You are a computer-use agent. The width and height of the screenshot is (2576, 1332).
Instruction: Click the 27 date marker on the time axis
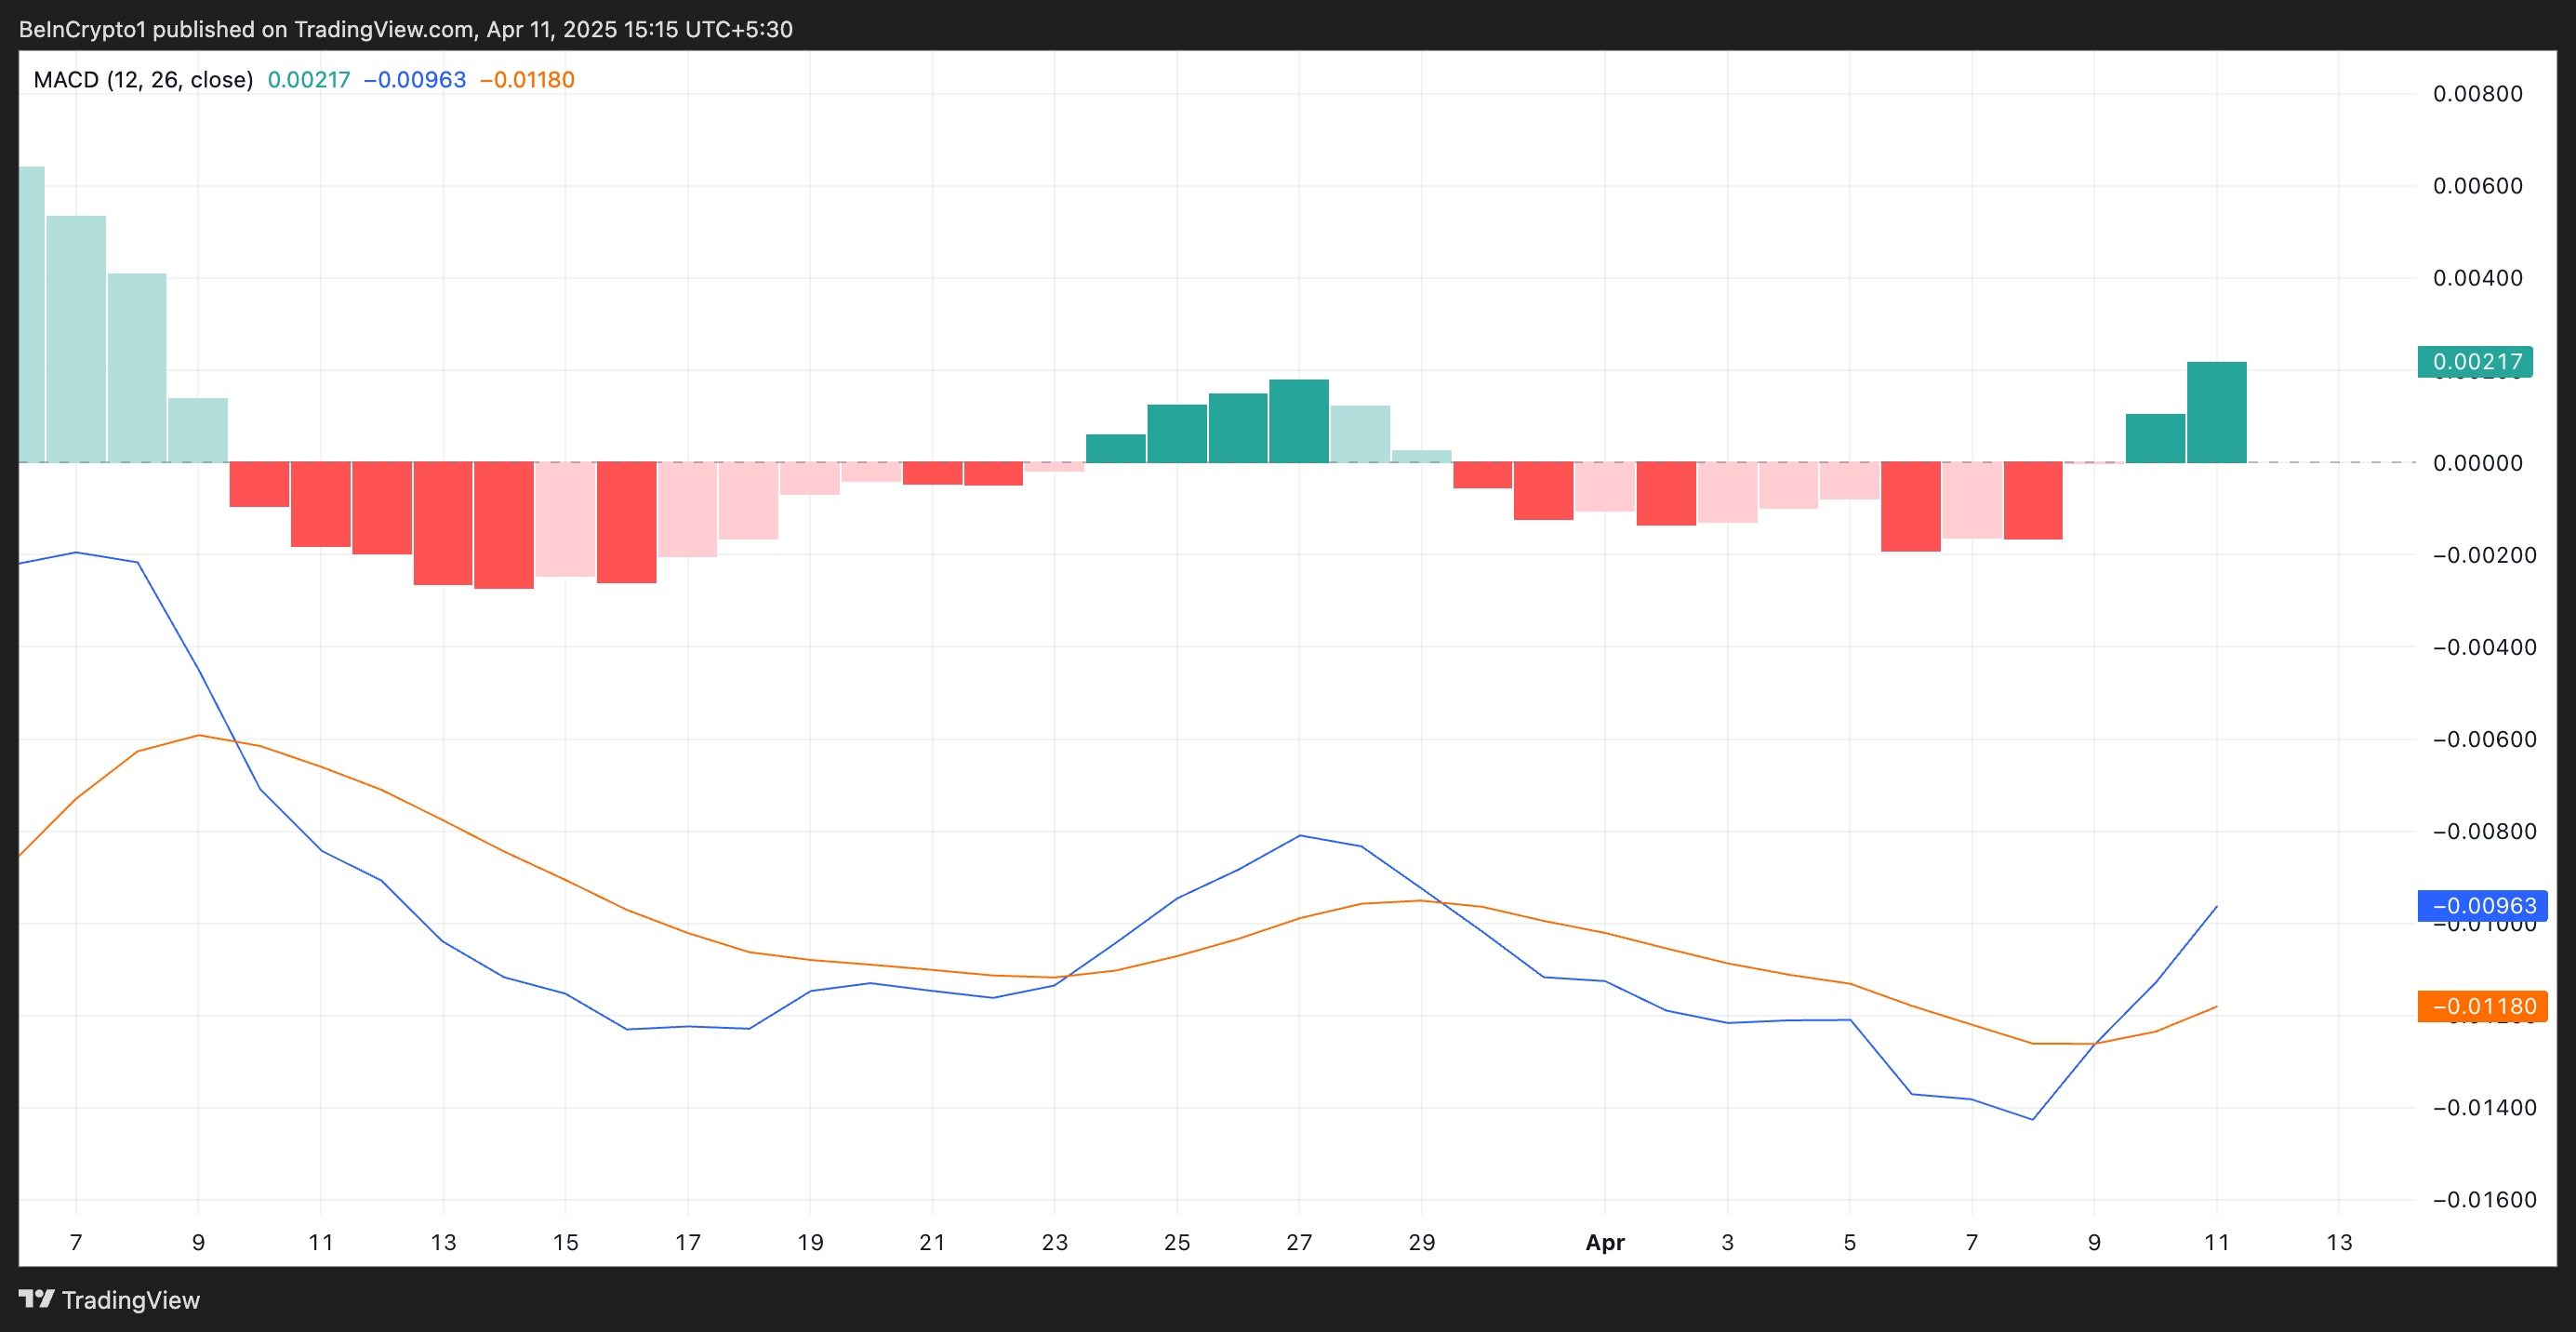point(1299,1242)
